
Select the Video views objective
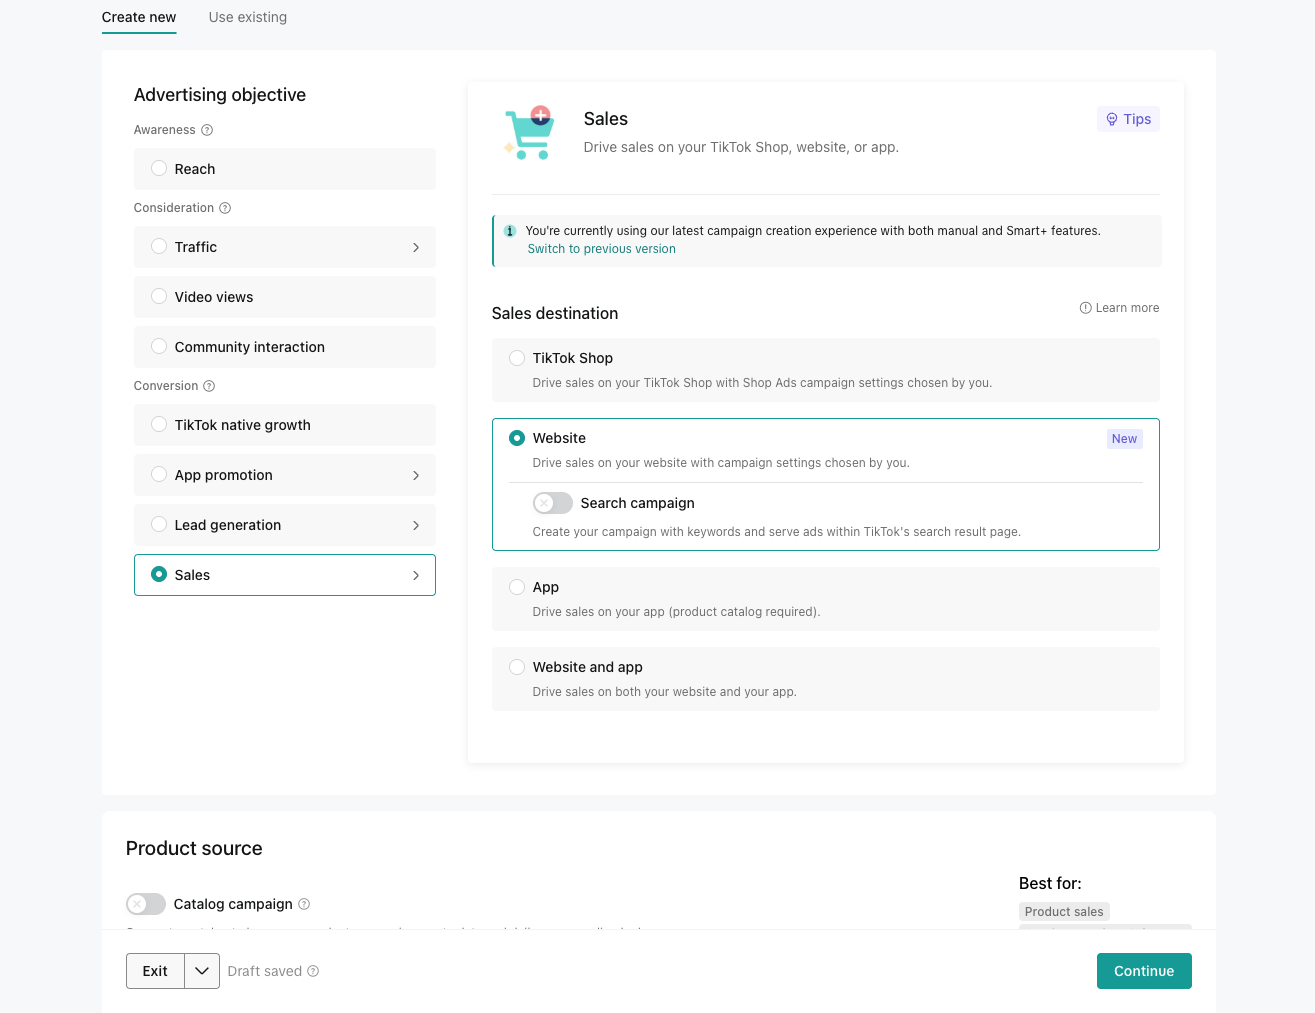click(x=285, y=297)
